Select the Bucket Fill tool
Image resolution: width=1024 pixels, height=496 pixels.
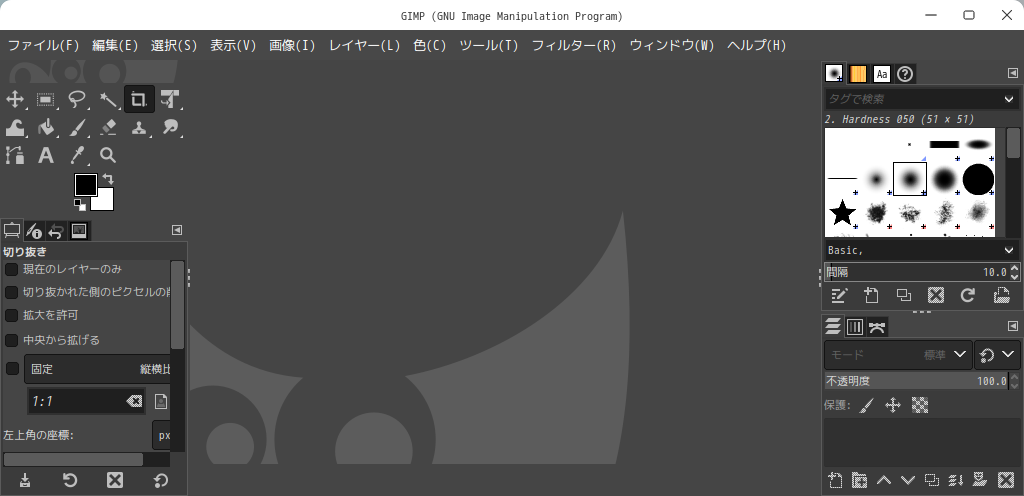[x=46, y=127]
